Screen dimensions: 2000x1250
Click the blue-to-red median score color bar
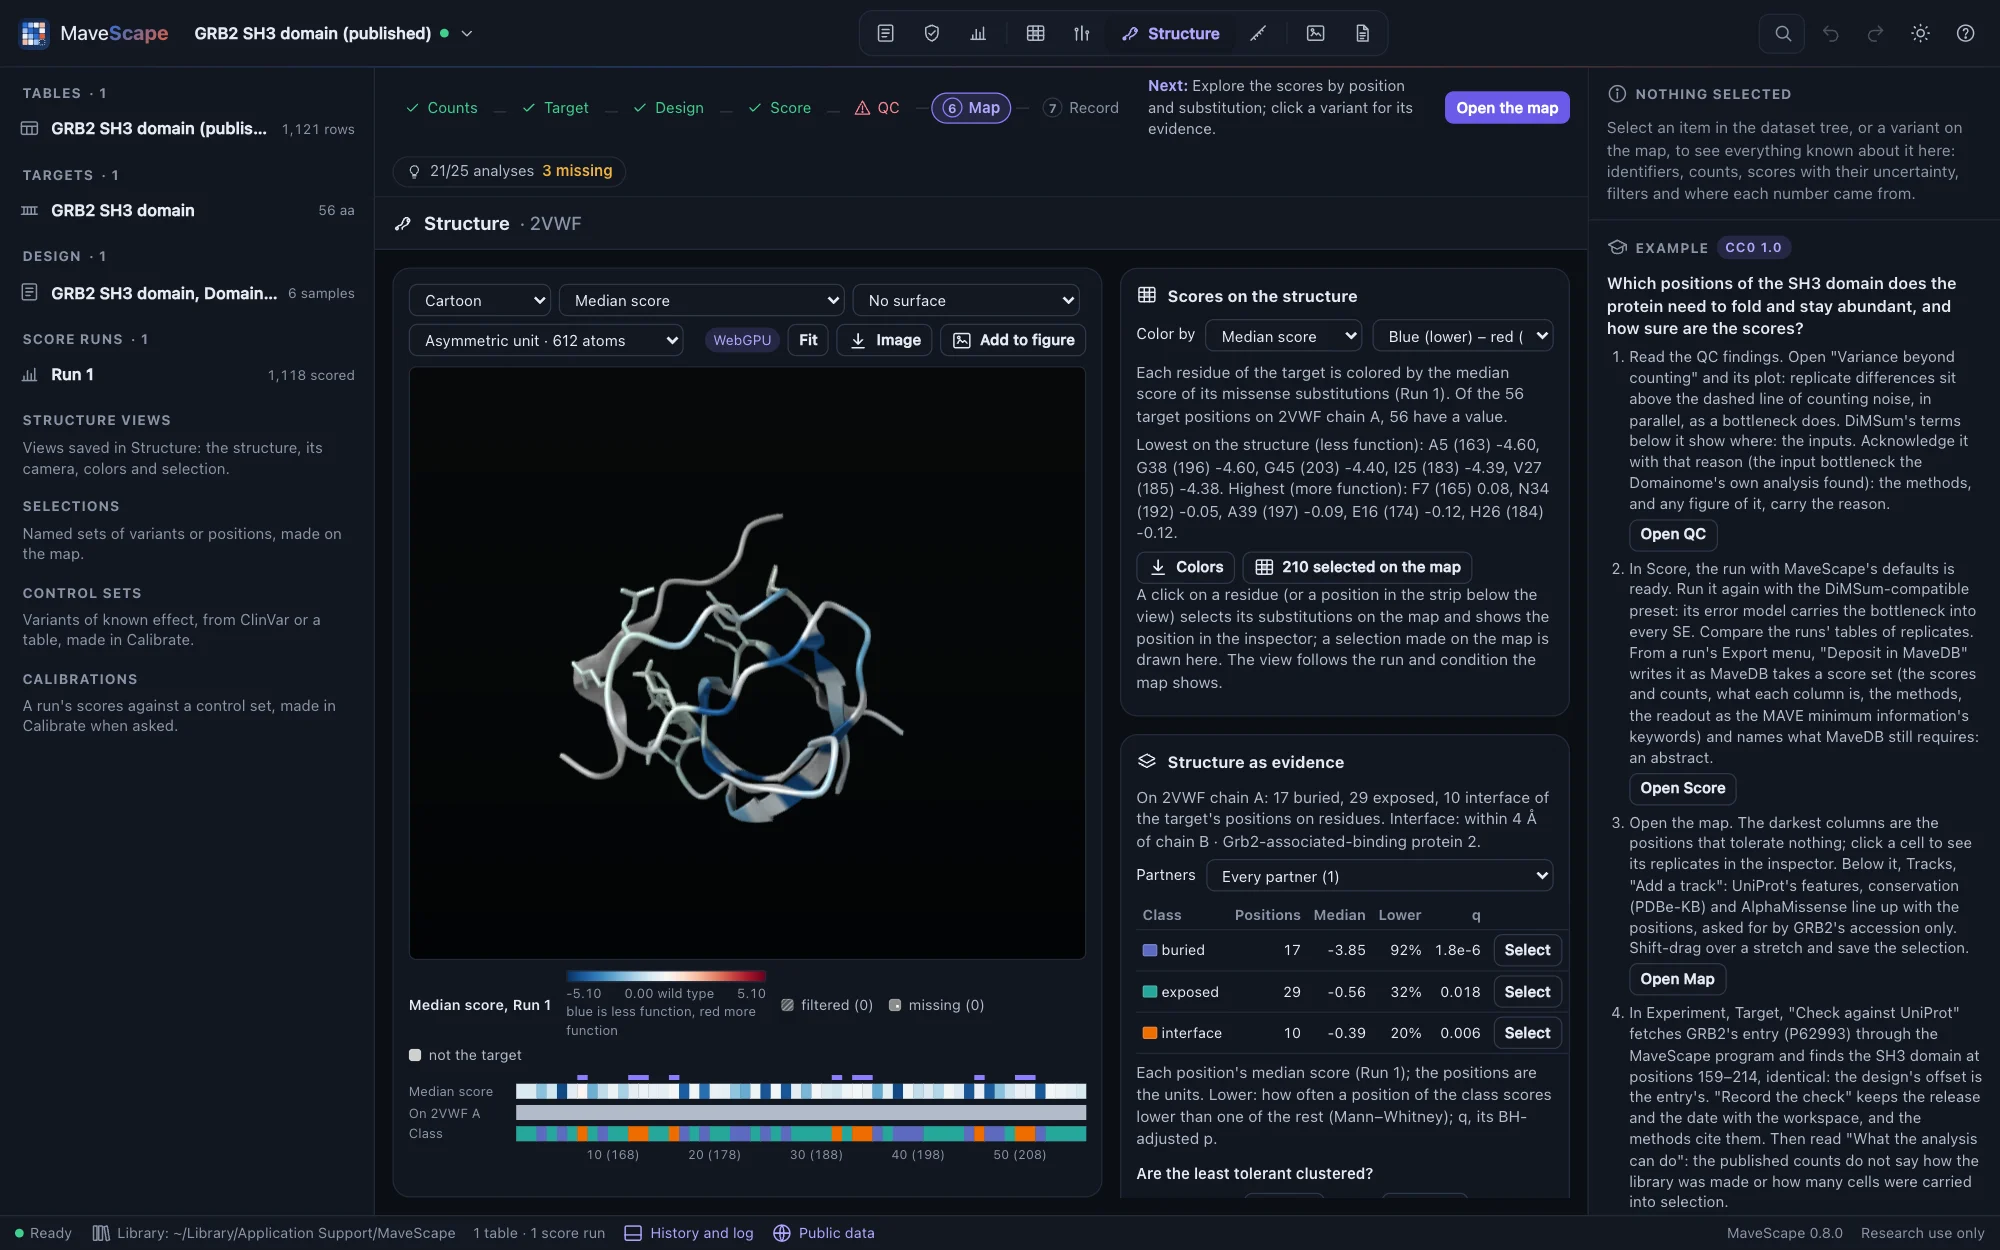coord(666,976)
